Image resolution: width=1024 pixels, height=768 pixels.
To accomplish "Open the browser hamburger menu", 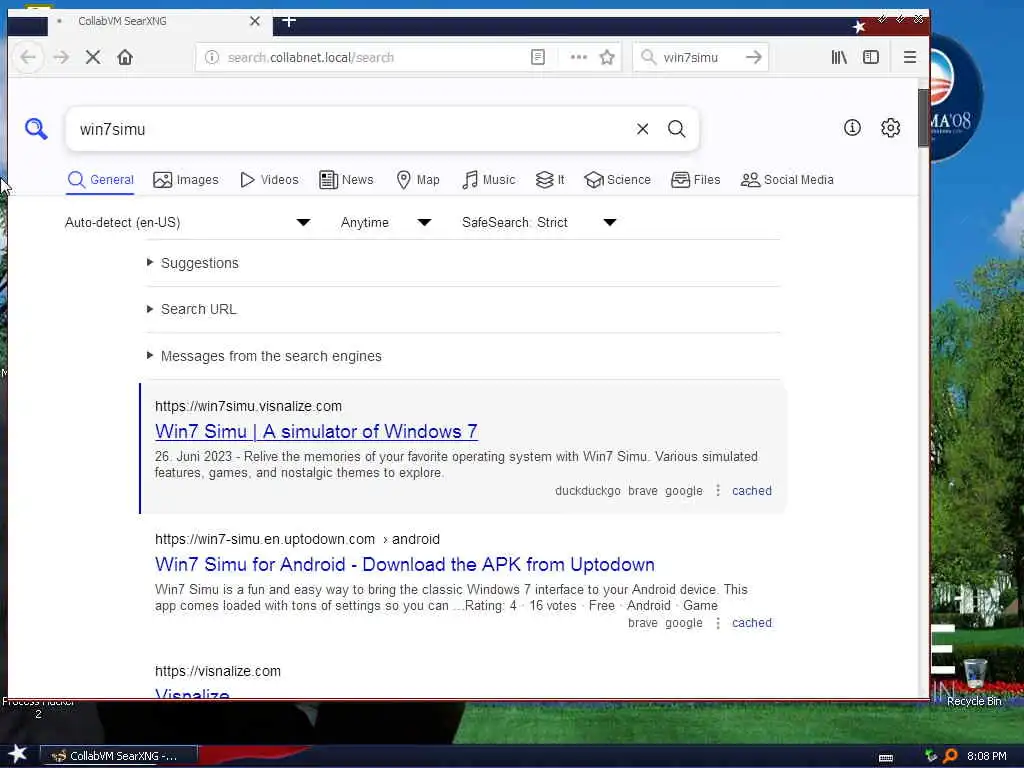I will [x=910, y=57].
